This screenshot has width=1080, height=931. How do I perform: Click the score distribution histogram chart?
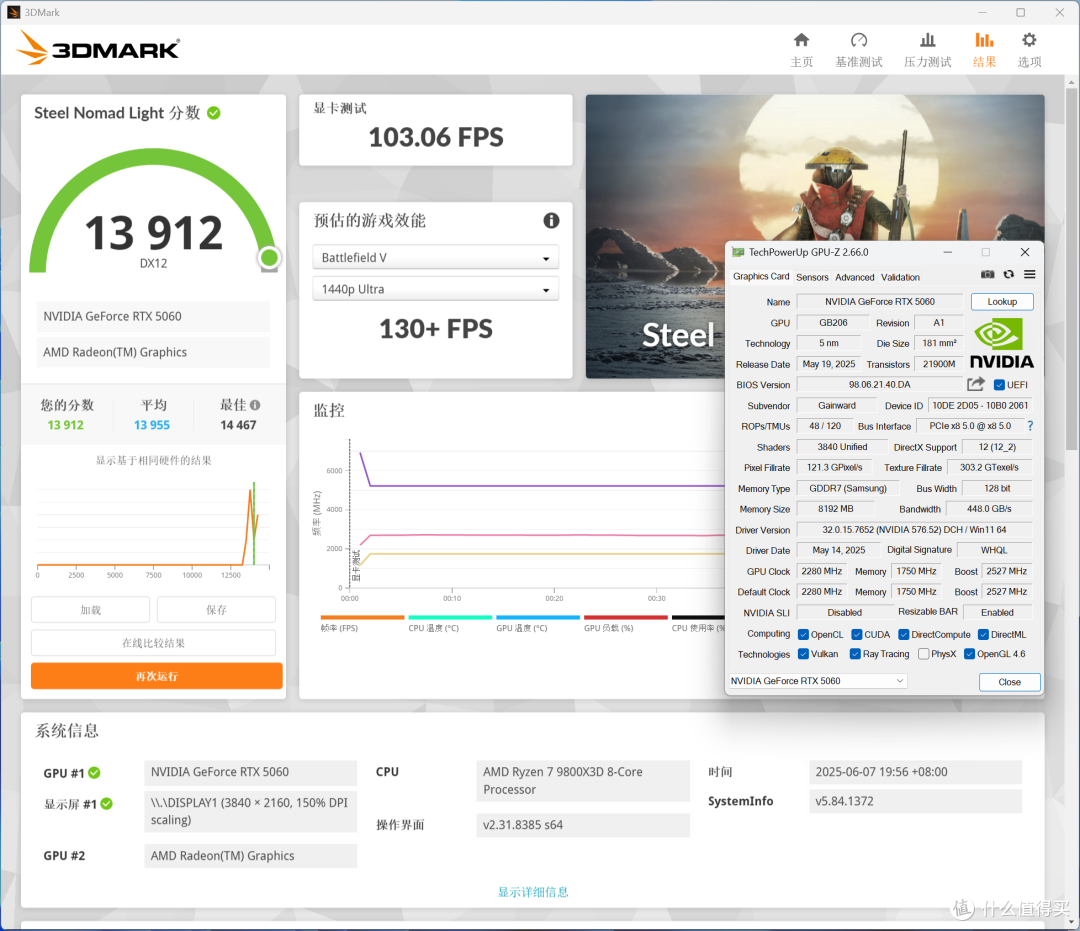(153, 527)
